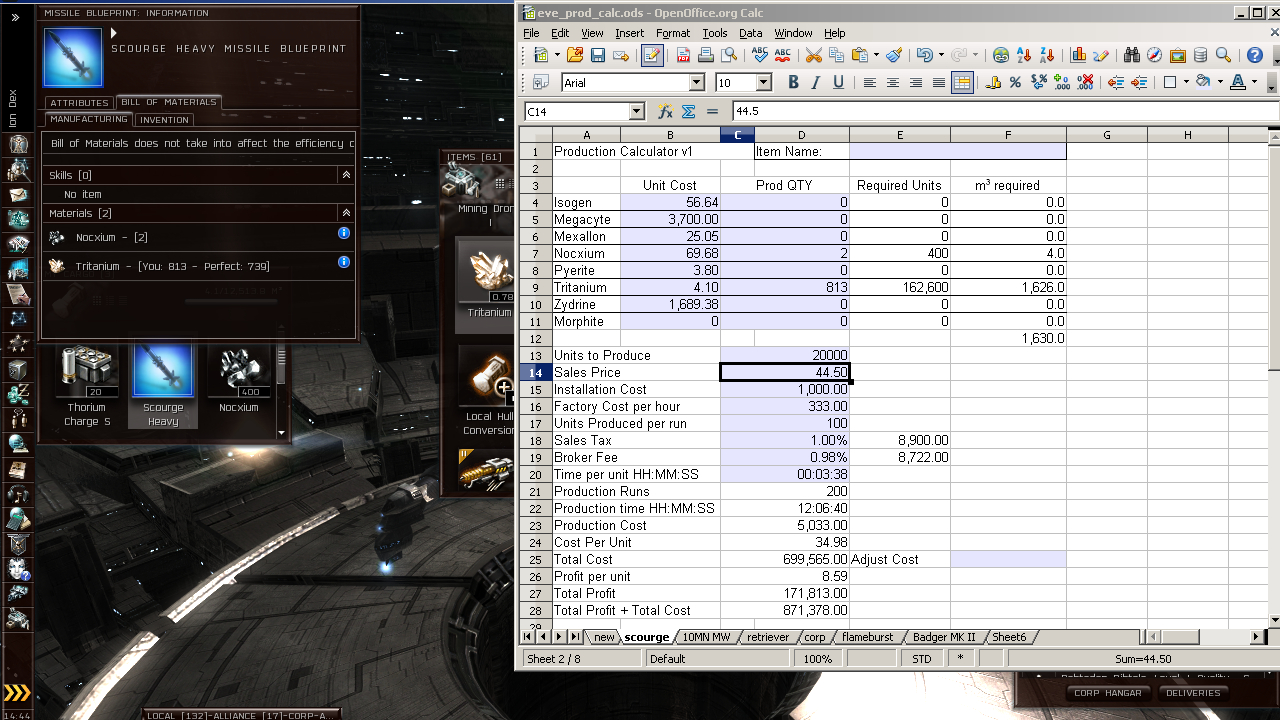Toggle bold formatting
Image resolution: width=1280 pixels, height=720 pixels.
(793, 82)
